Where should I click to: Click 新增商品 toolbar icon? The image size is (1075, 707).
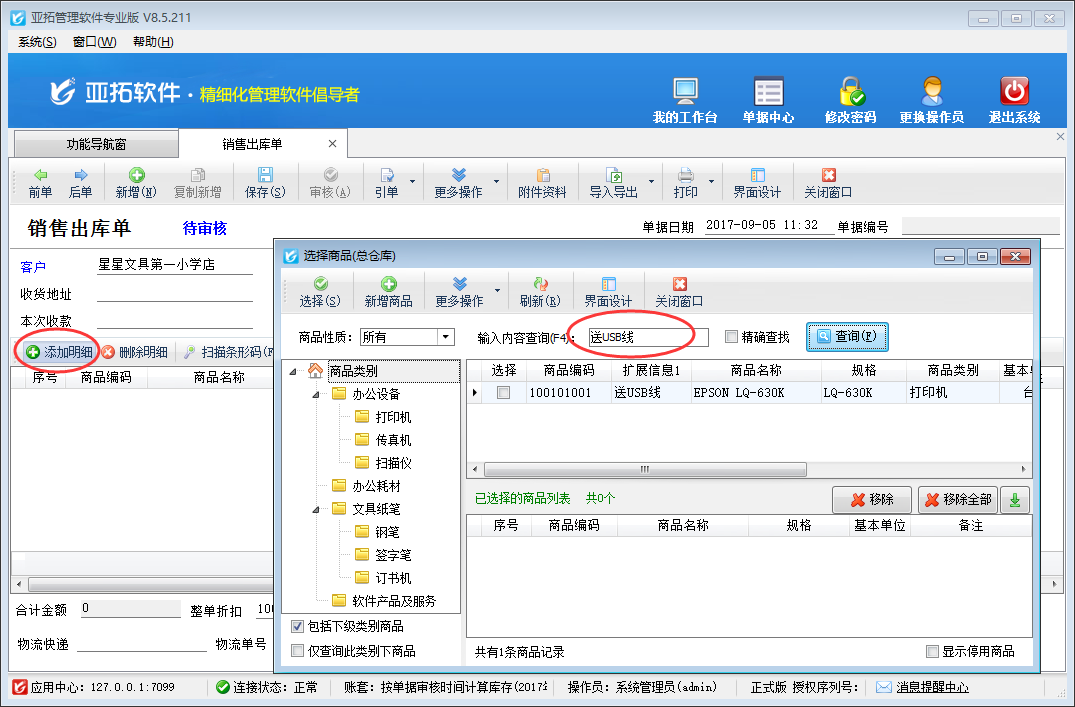point(388,291)
